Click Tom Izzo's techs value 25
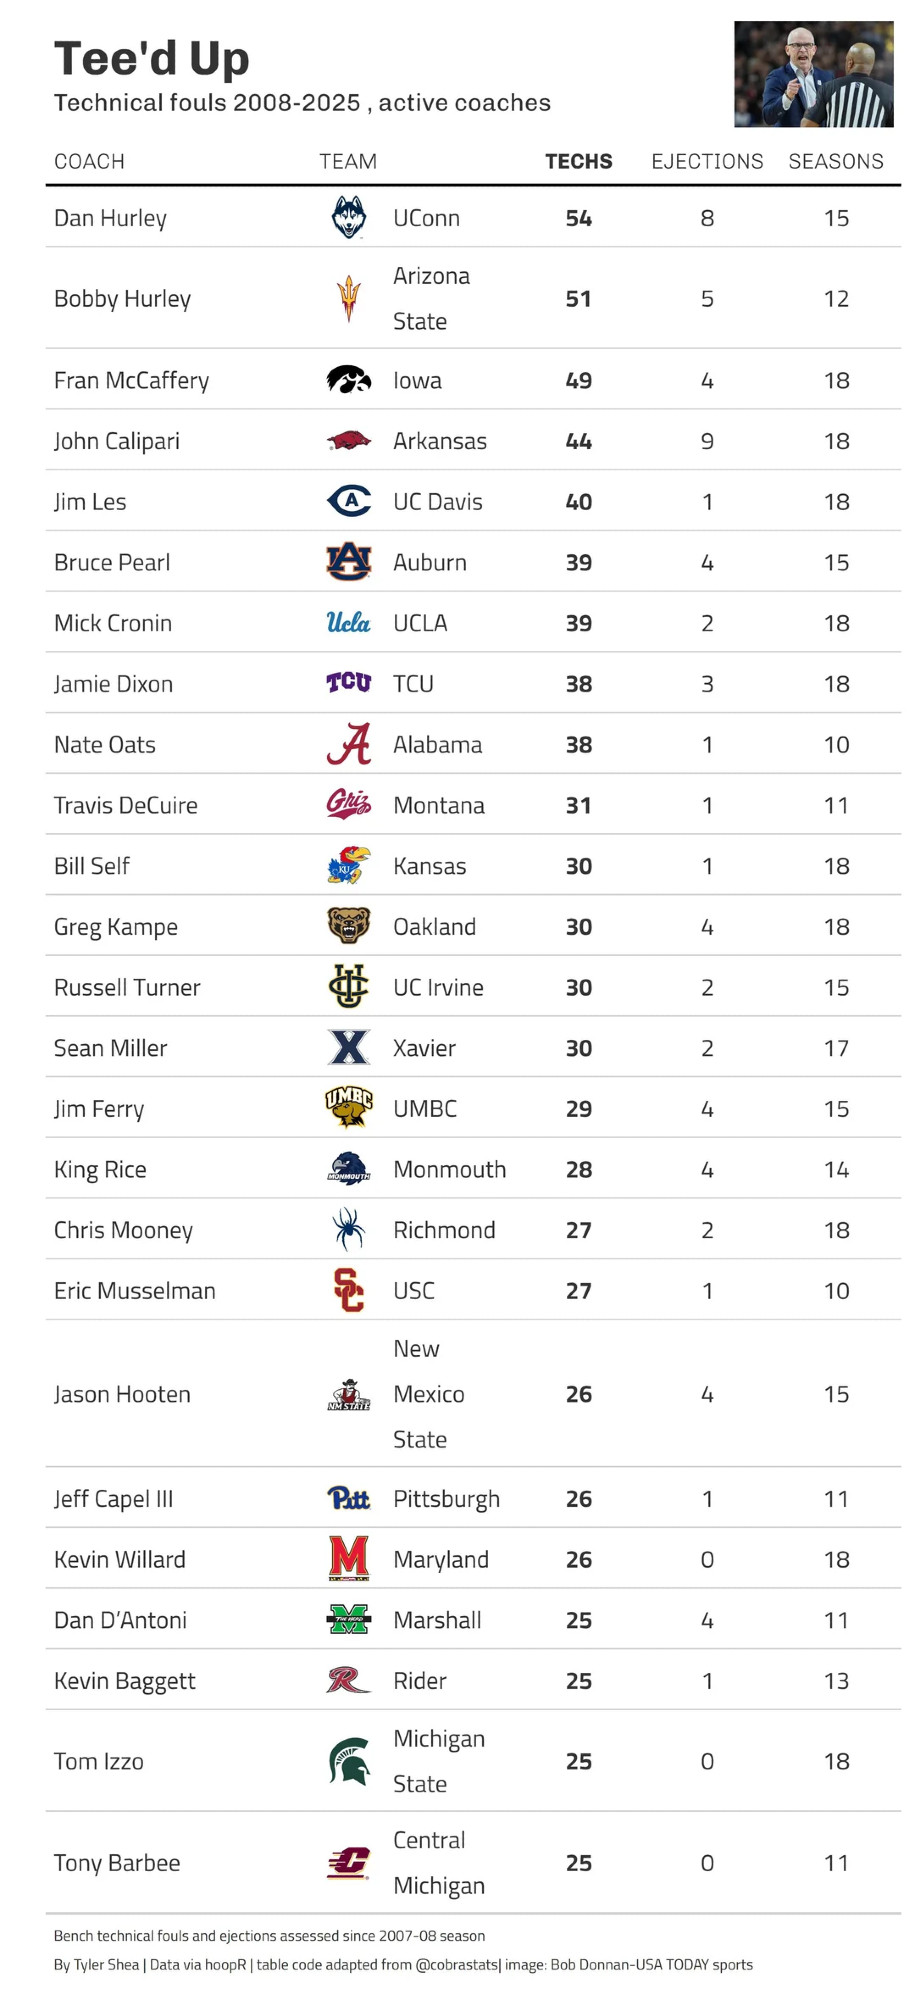 click(578, 1761)
